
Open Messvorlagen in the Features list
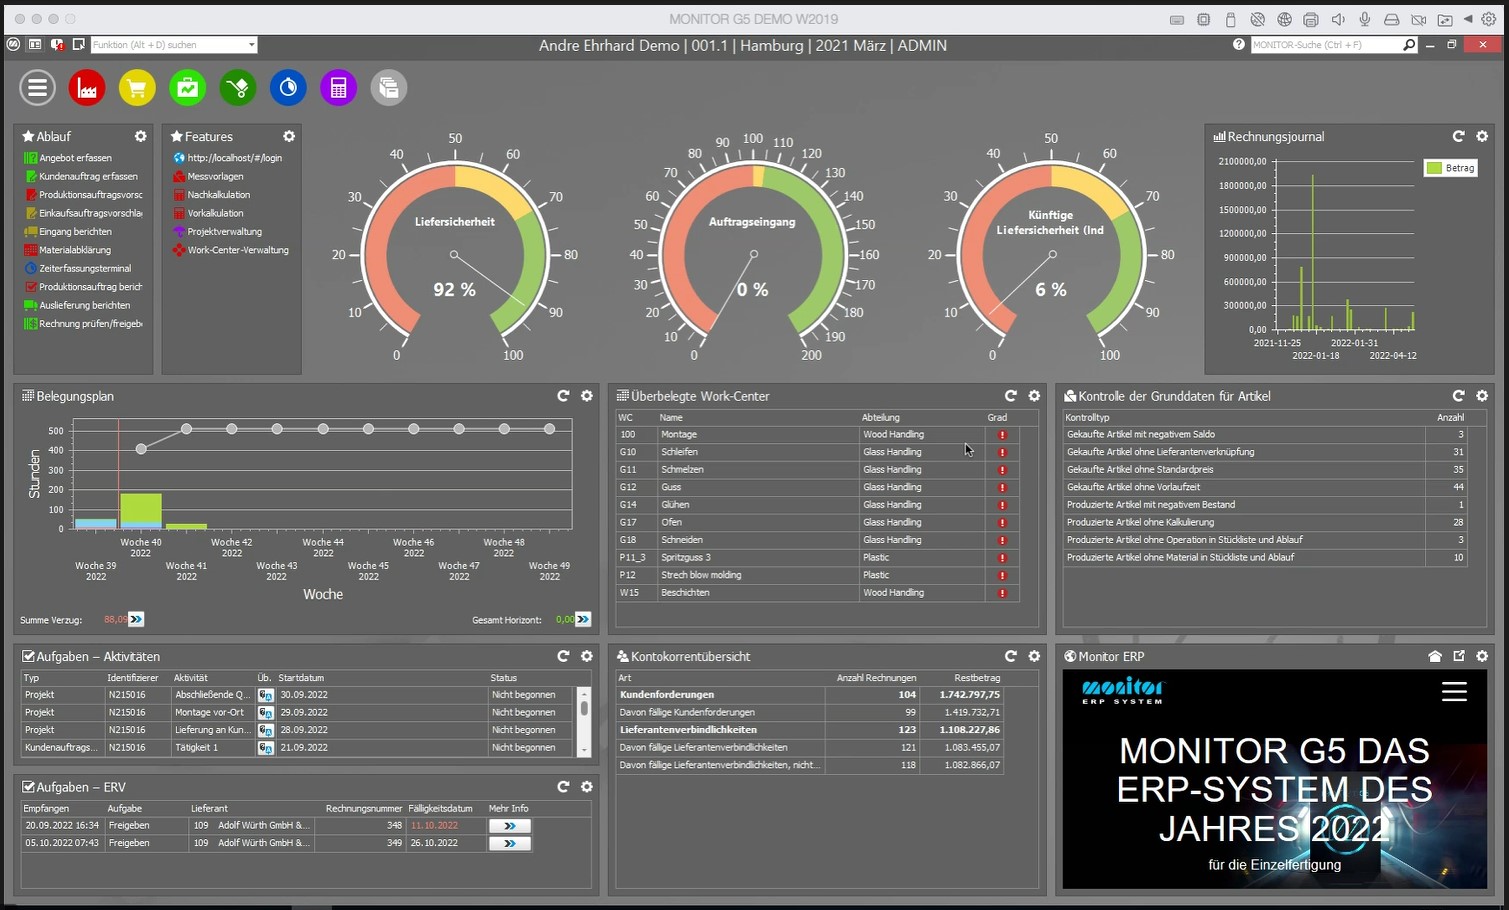tap(208, 176)
